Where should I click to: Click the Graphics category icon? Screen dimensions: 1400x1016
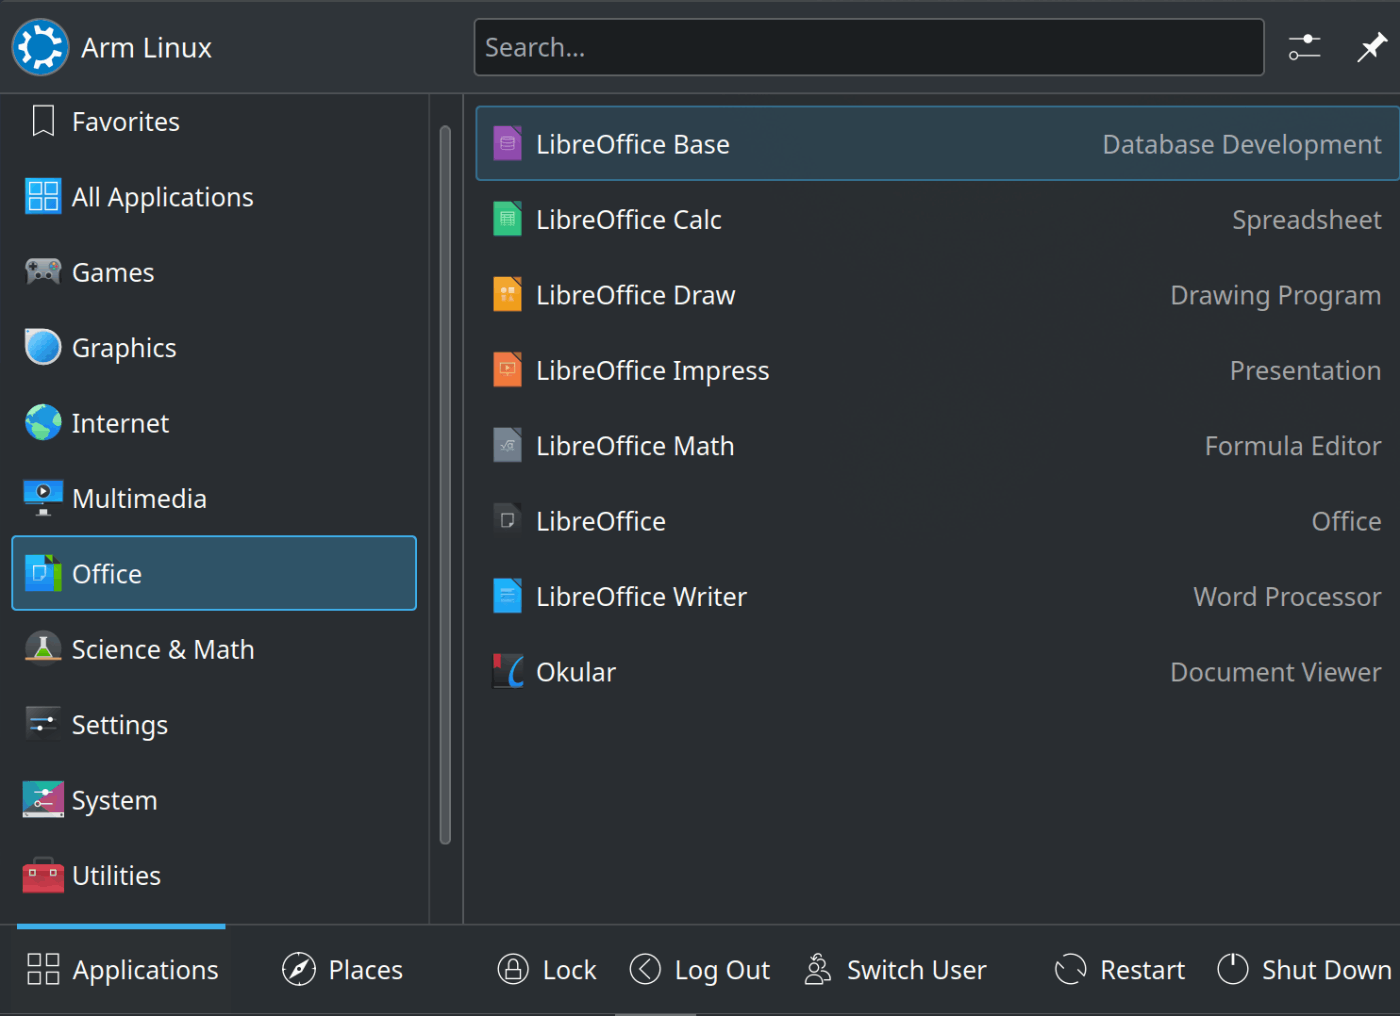(x=43, y=347)
